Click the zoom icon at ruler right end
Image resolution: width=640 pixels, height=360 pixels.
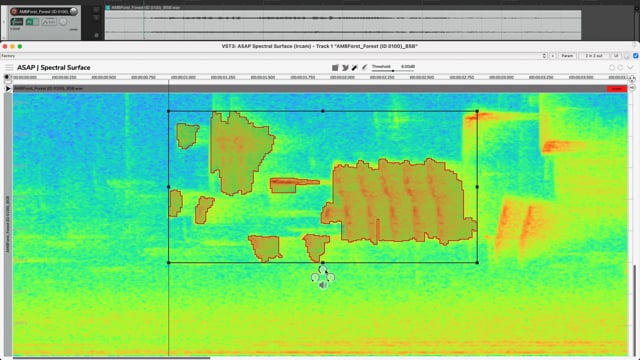(x=632, y=78)
